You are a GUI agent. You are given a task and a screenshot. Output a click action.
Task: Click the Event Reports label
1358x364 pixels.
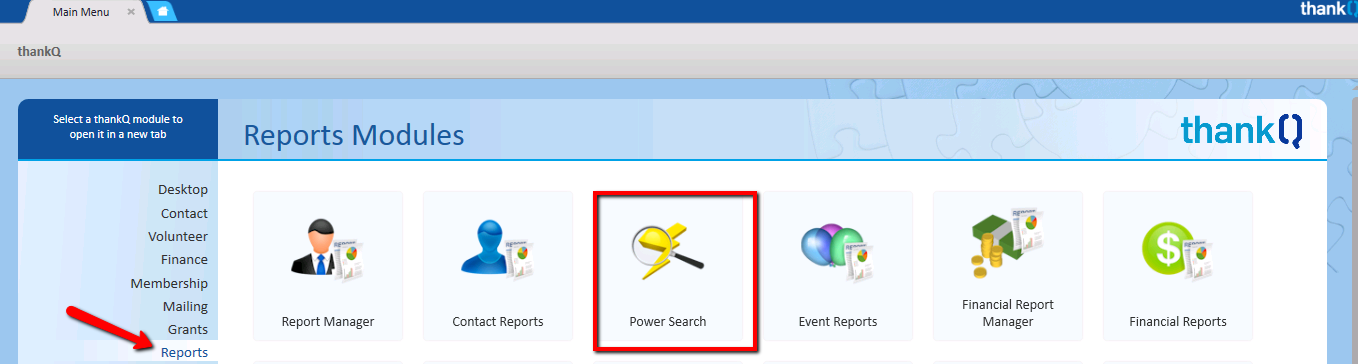coord(838,322)
